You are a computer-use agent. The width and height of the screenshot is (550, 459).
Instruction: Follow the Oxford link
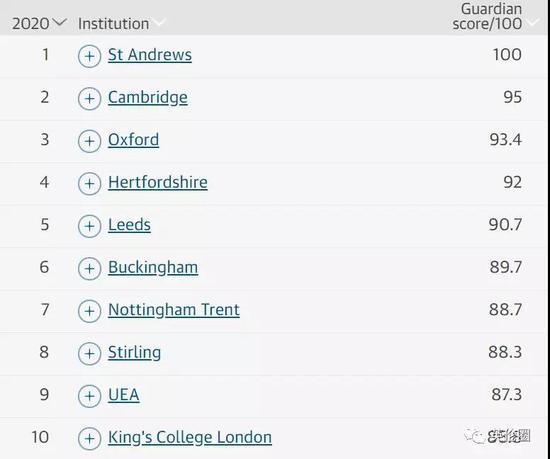133,140
